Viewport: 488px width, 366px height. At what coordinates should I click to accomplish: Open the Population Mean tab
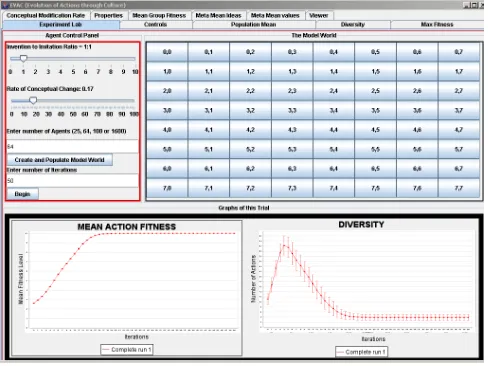[253, 24]
